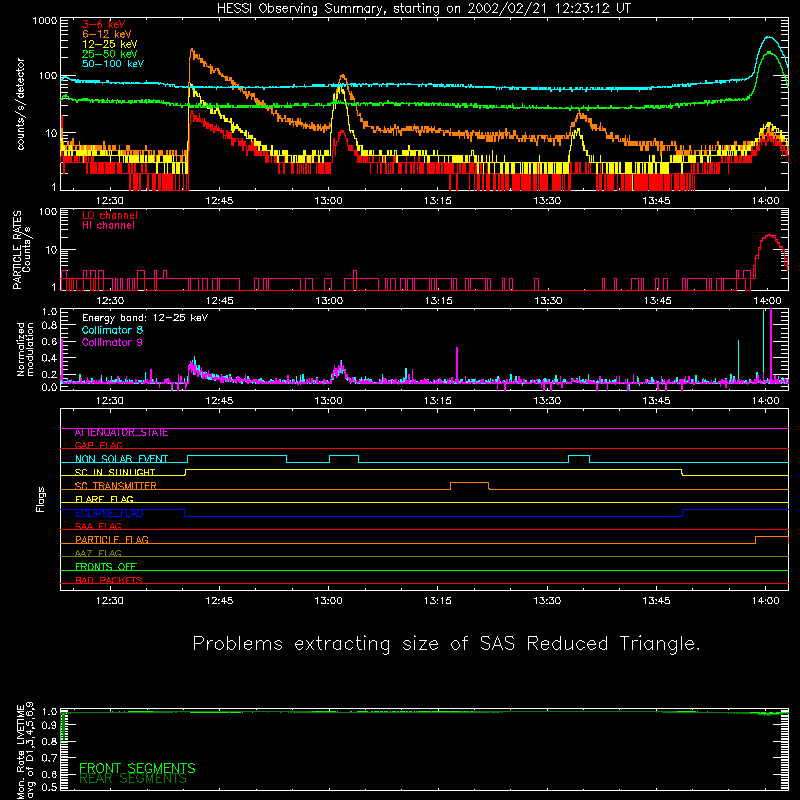Click the SAA_FLAG label
This screenshot has width=800, height=800.
[x=98, y=526]
